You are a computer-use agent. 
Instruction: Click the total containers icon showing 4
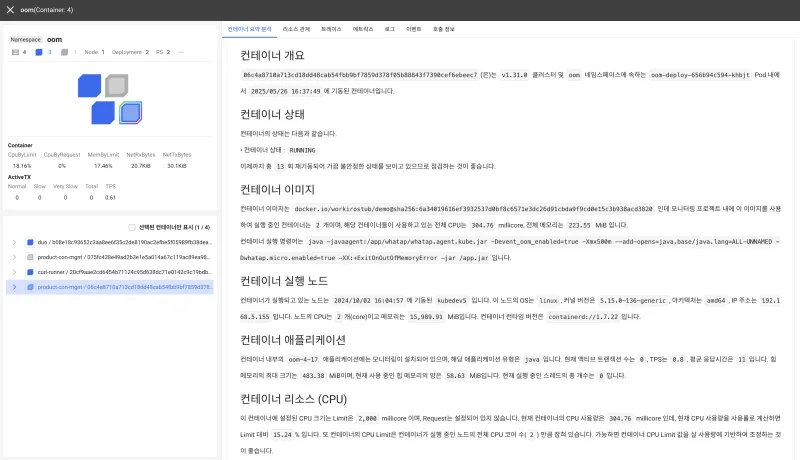(x=15, y=52)
